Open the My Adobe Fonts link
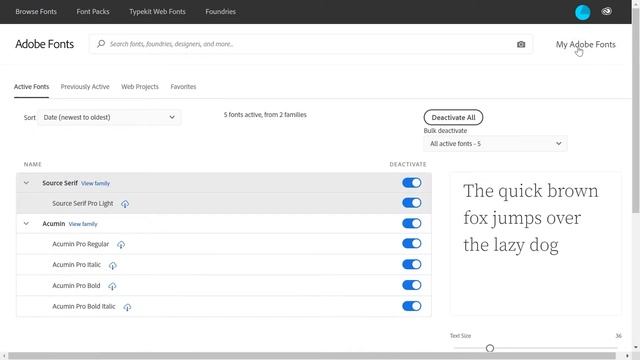Viewport: 640px width, 360px height. [585, 44]
